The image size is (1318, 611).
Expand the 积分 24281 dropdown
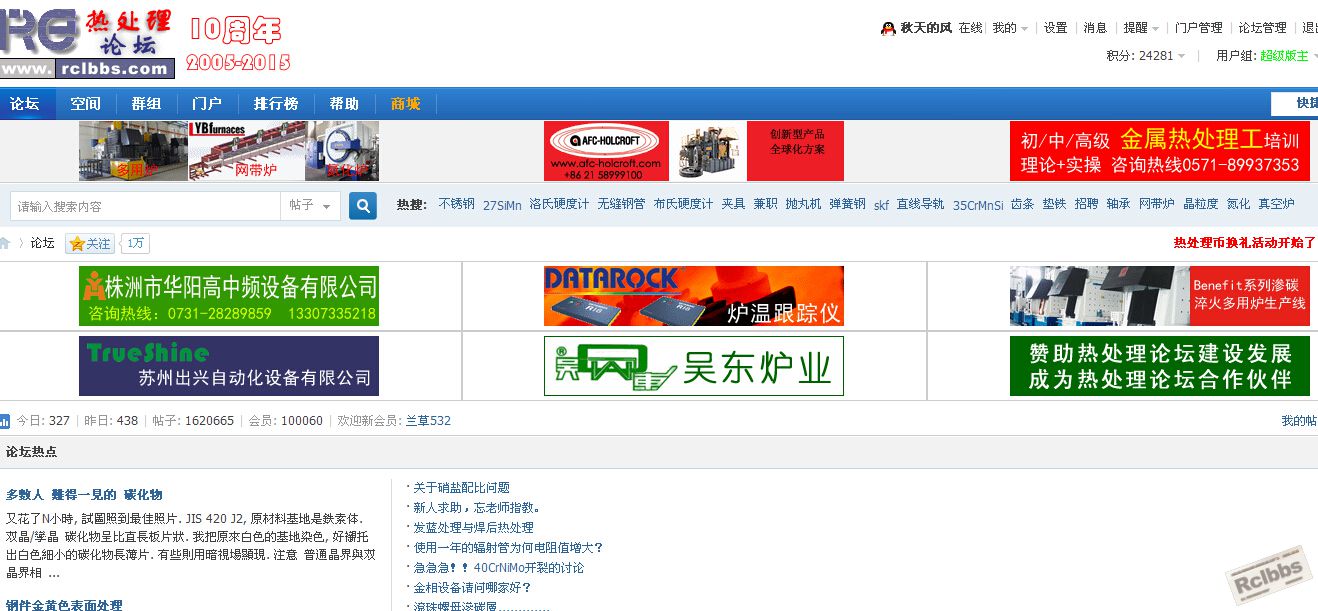coord(1146,56)
